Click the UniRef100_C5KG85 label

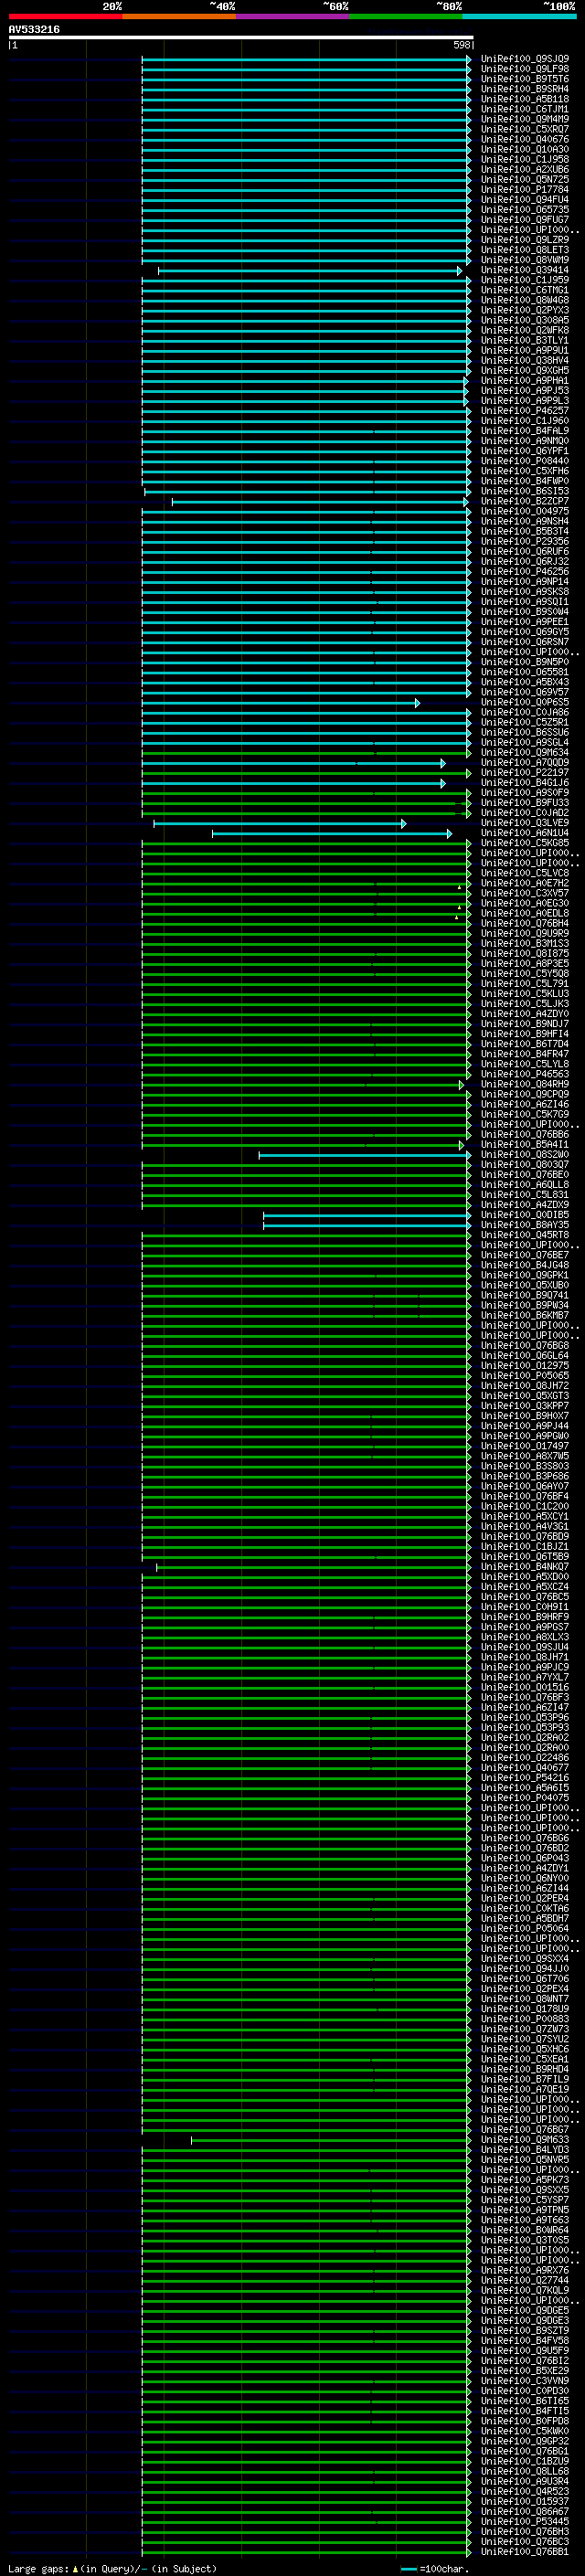[525, 843]
